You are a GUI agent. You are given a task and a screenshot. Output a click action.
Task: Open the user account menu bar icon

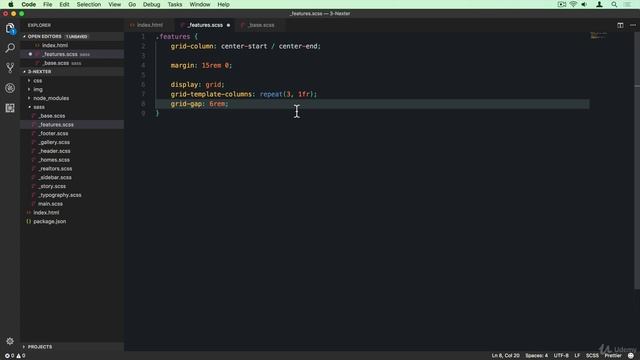(599, 4)
